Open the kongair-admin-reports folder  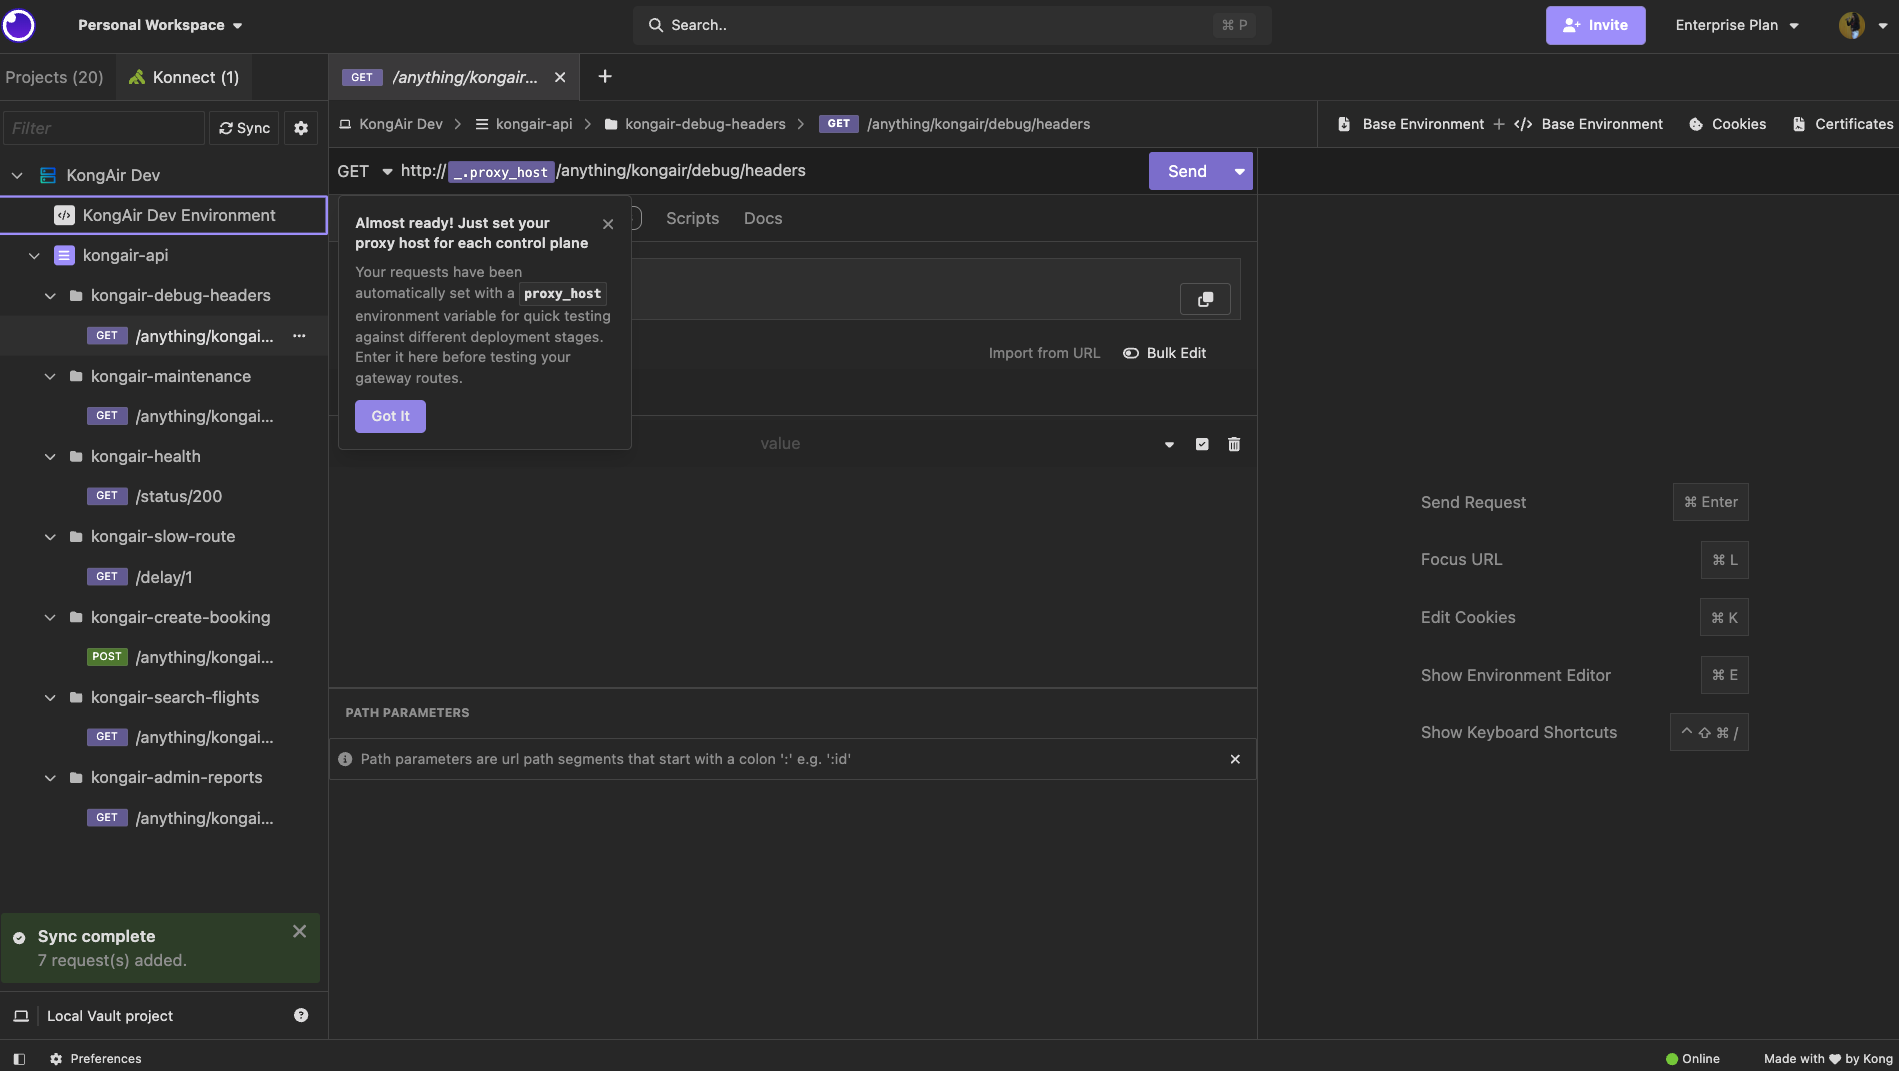tap(163, 777)
